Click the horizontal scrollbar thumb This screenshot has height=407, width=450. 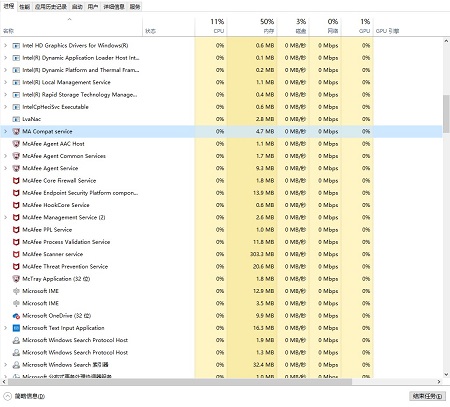click(180, 382)
